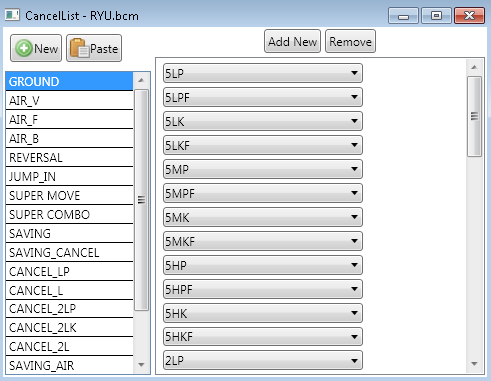Open the 5HPF dropdown
Image resolution: width=491 pixels, height=381 pixels.
tap(263, 289)
